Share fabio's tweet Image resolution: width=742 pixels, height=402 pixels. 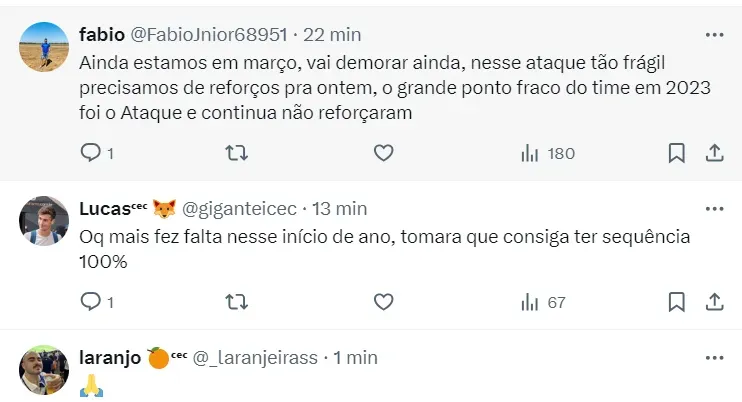[x=715, y=153]
